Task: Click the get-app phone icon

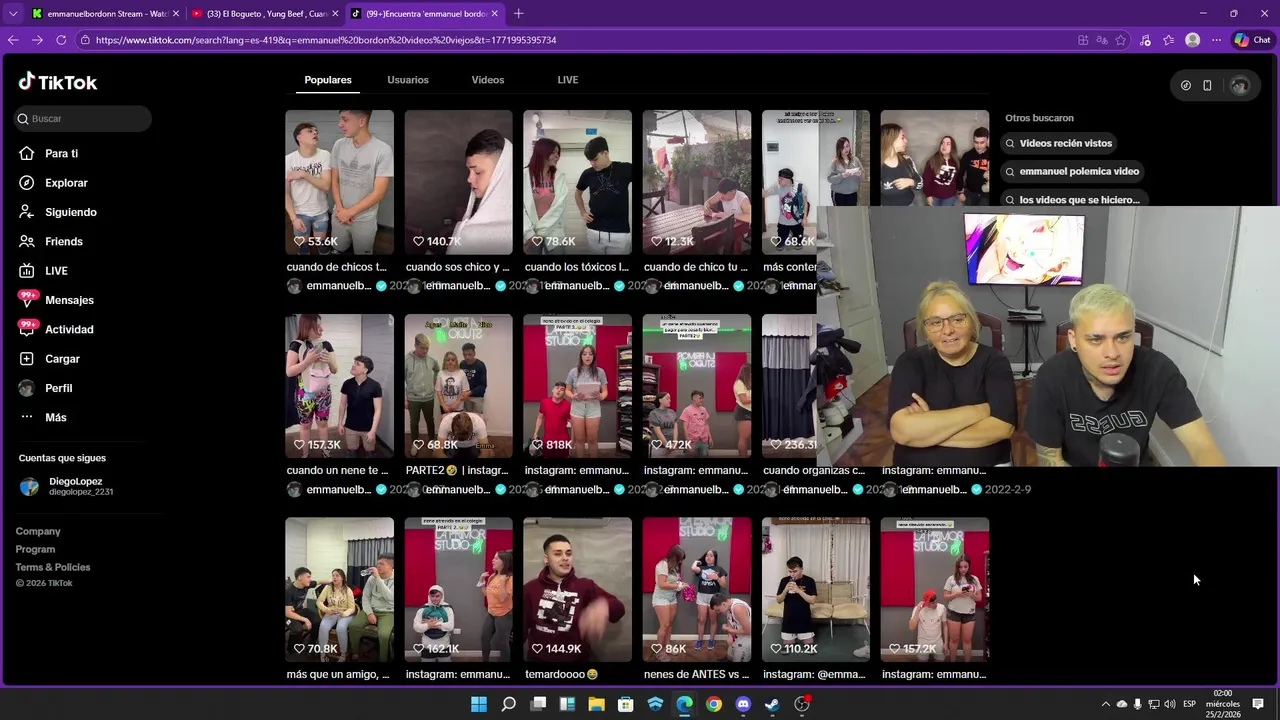Action: 1207,86
